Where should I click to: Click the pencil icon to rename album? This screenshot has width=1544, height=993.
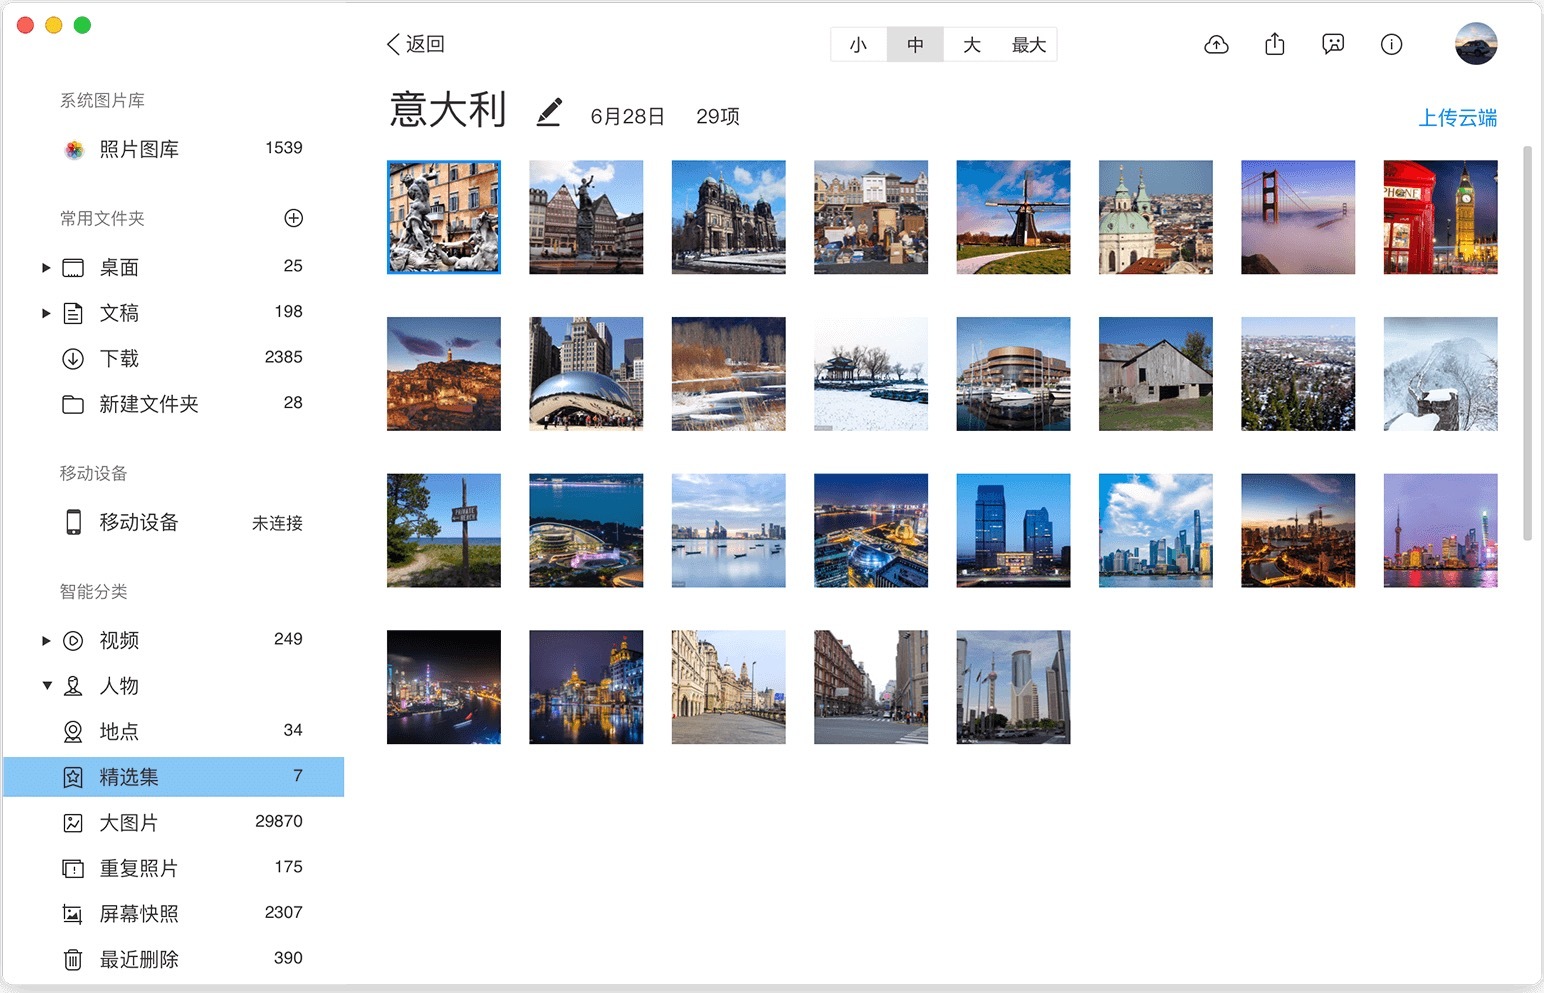(x=549, y=112)
